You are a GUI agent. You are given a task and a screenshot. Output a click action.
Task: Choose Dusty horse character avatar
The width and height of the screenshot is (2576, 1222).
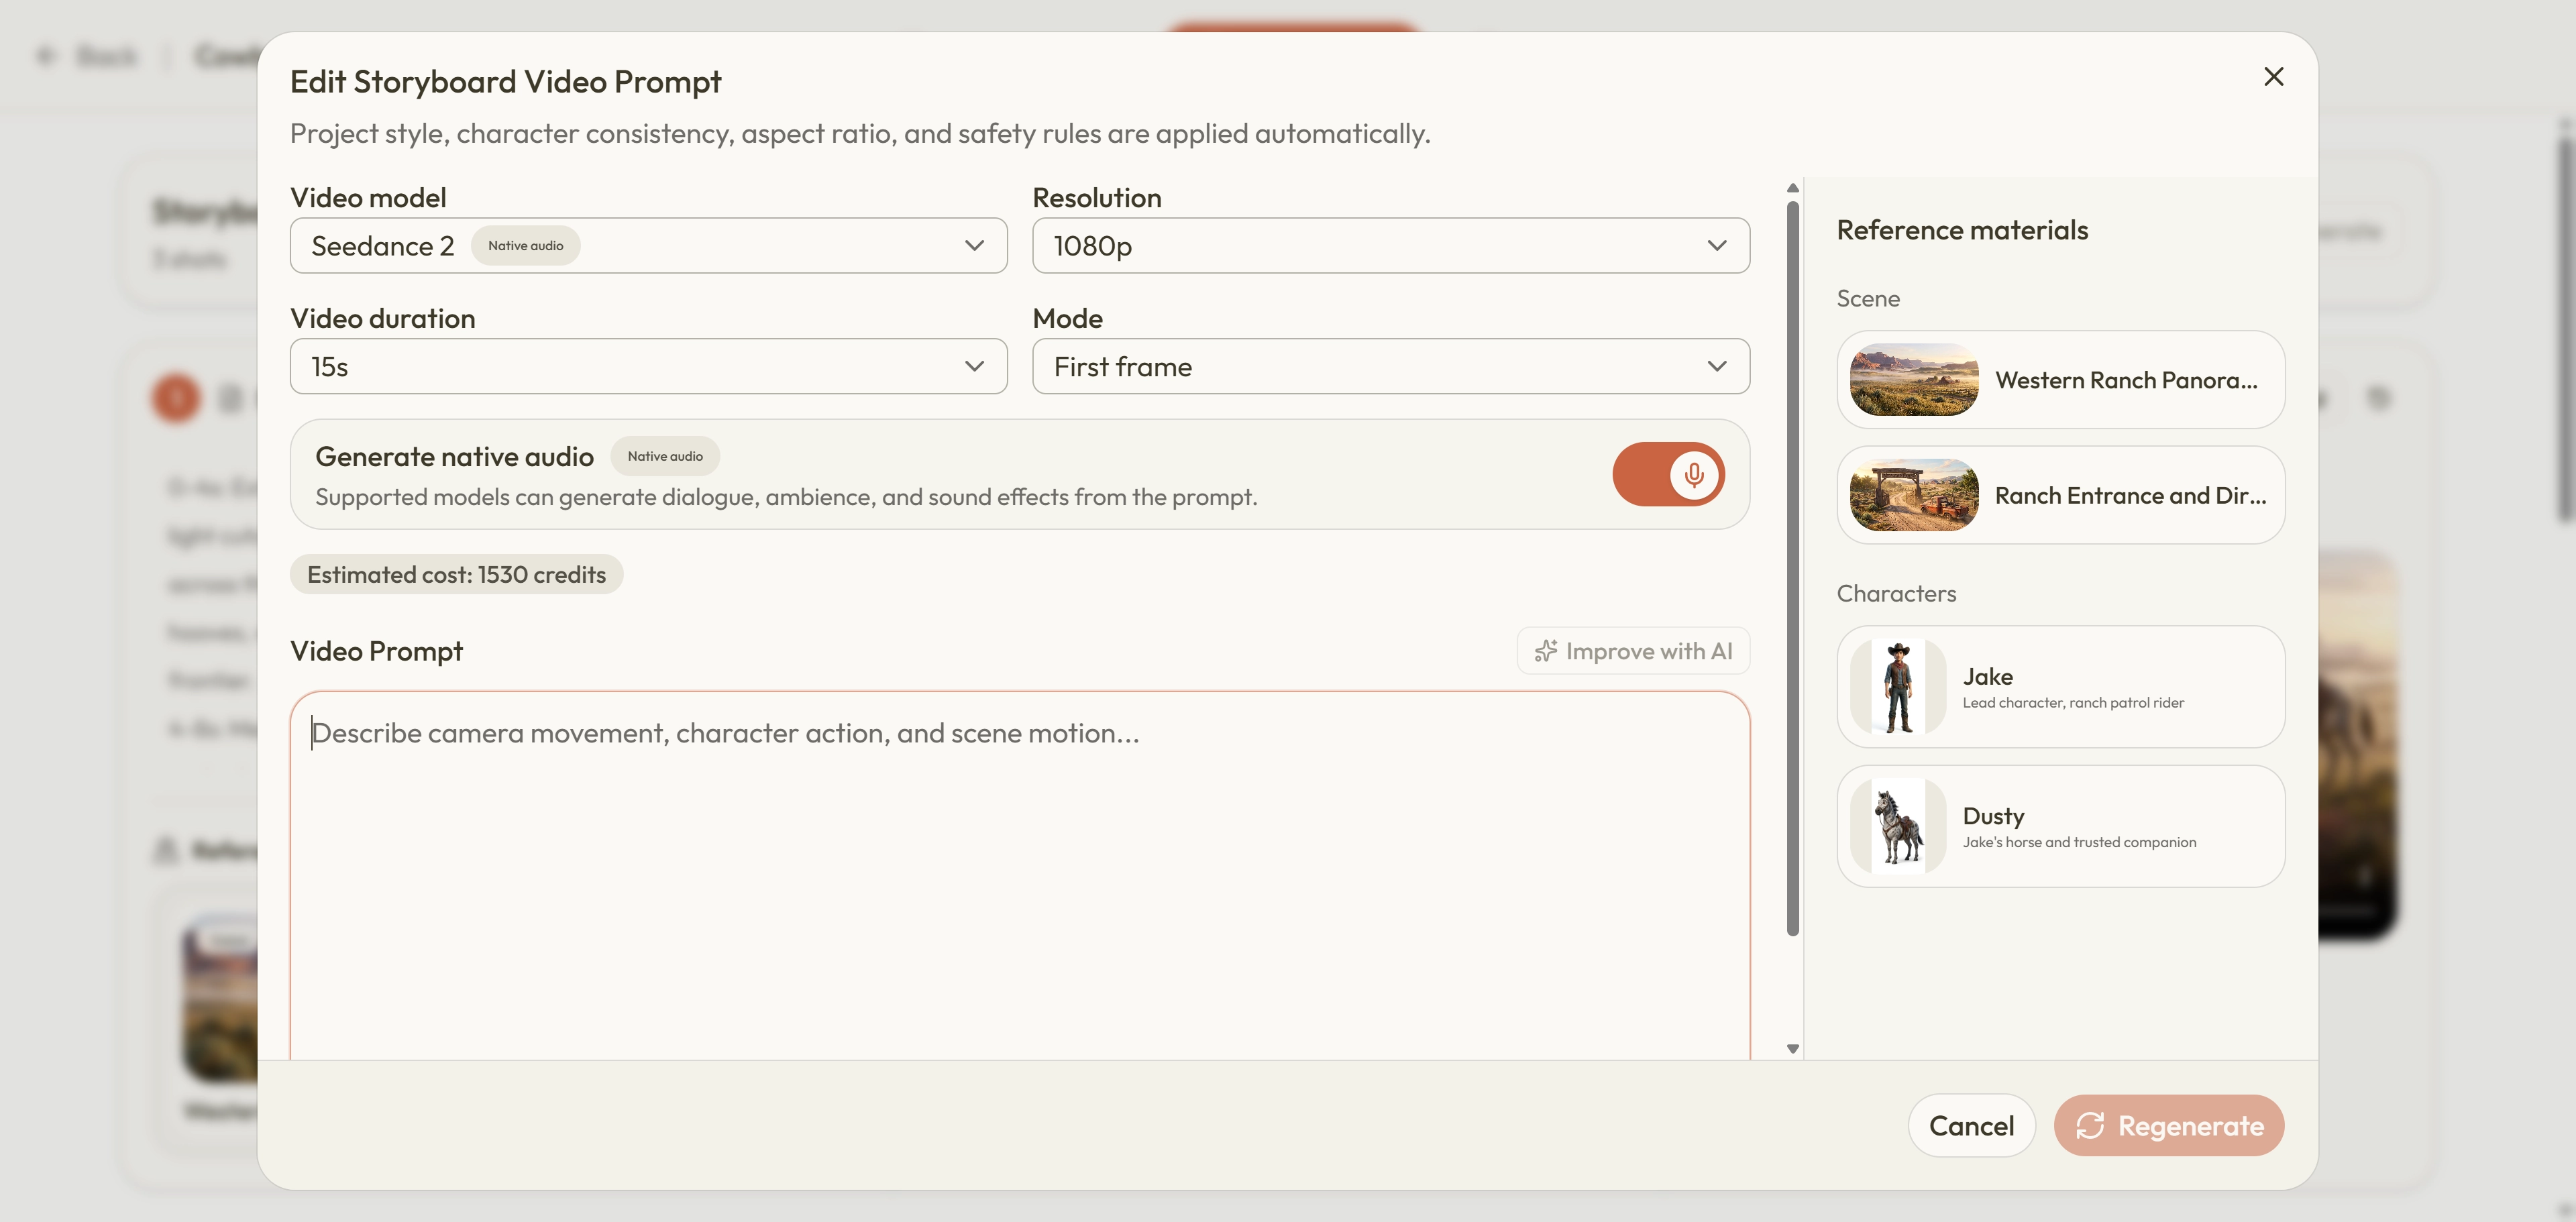click(x=1898, y=826)
